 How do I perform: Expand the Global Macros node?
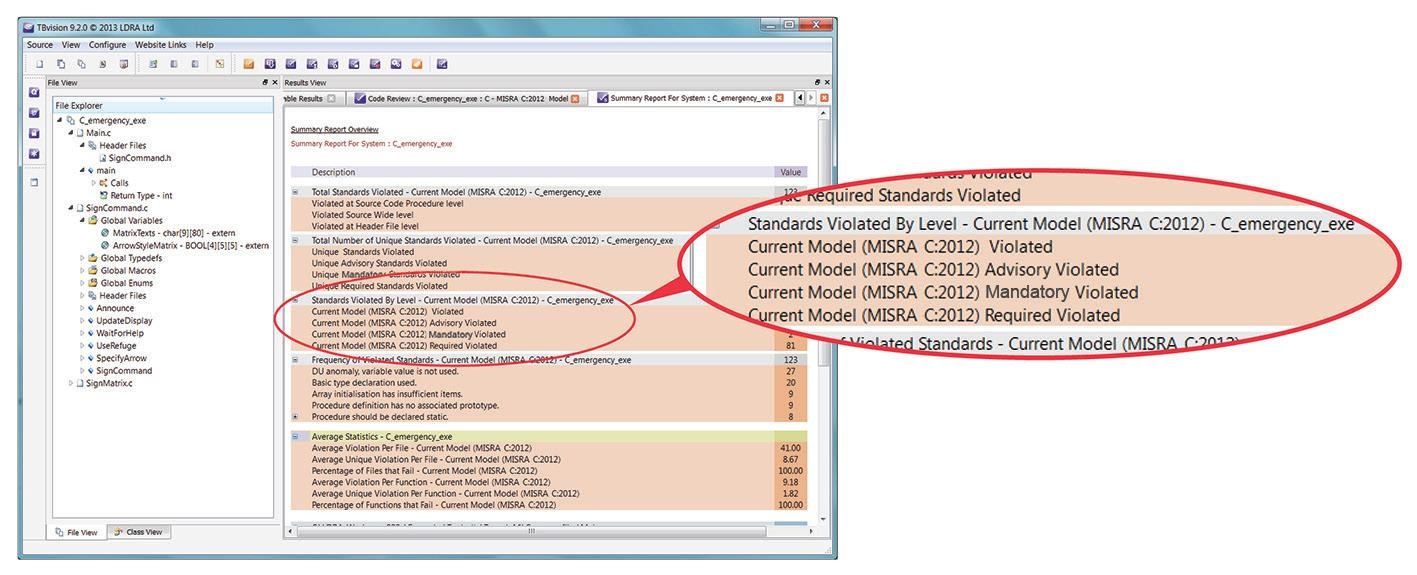point(82,270)
